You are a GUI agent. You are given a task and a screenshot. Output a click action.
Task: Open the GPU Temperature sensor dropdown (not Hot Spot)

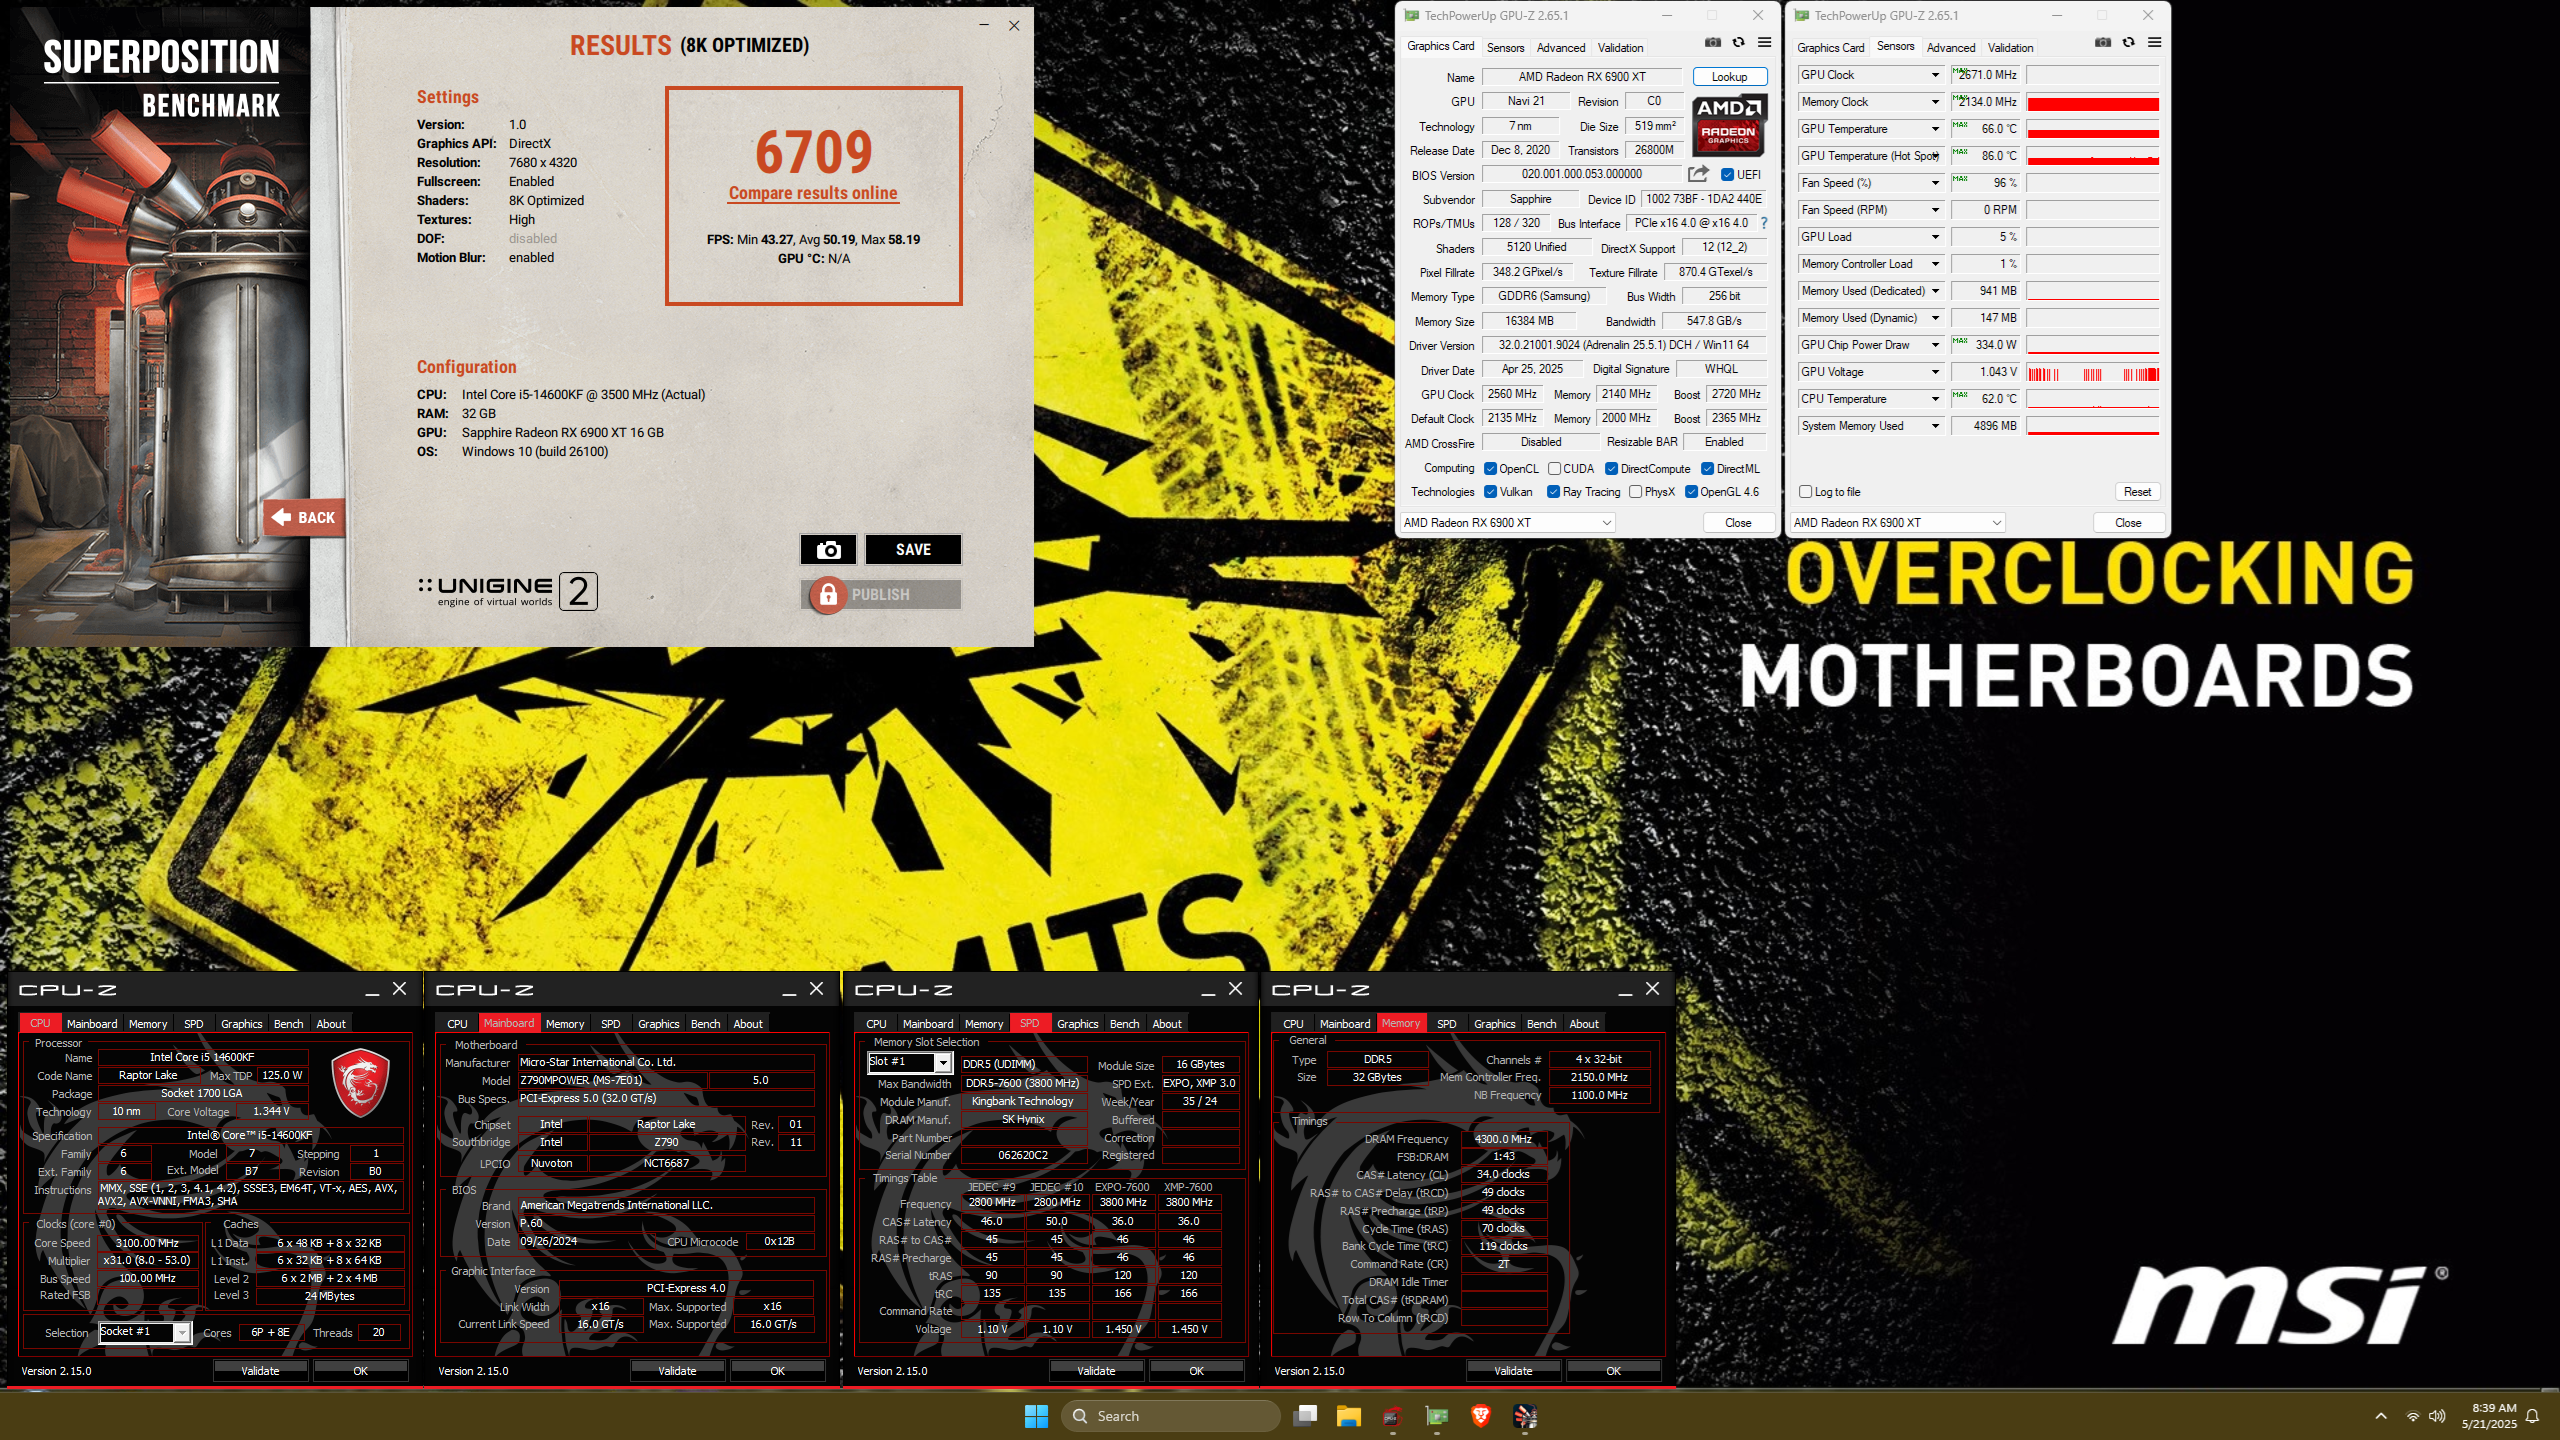[1935, 129]
